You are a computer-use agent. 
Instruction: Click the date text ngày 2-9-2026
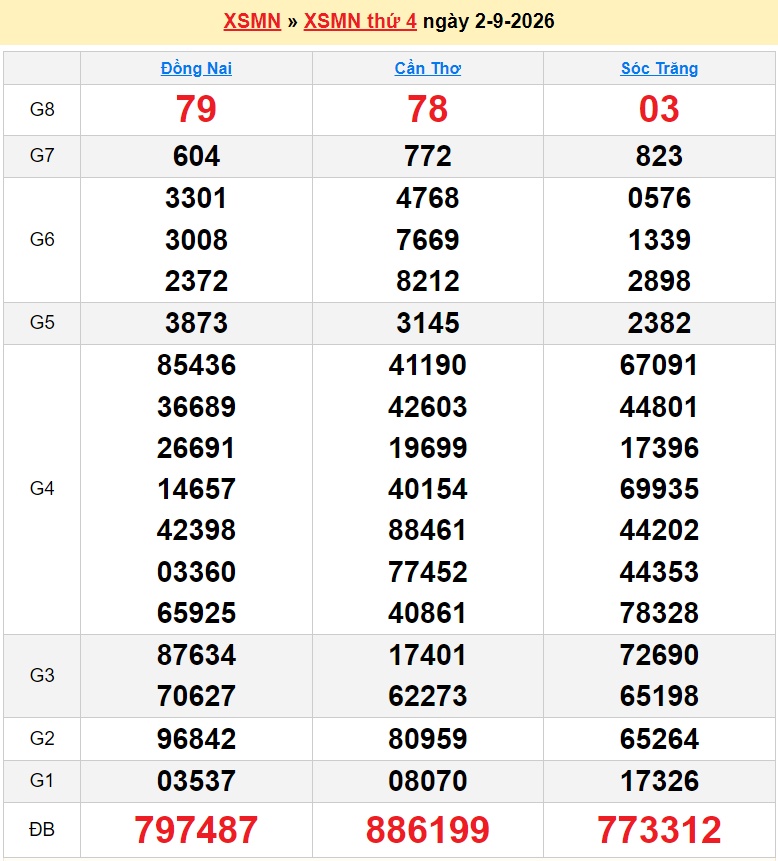coord(489,21)
